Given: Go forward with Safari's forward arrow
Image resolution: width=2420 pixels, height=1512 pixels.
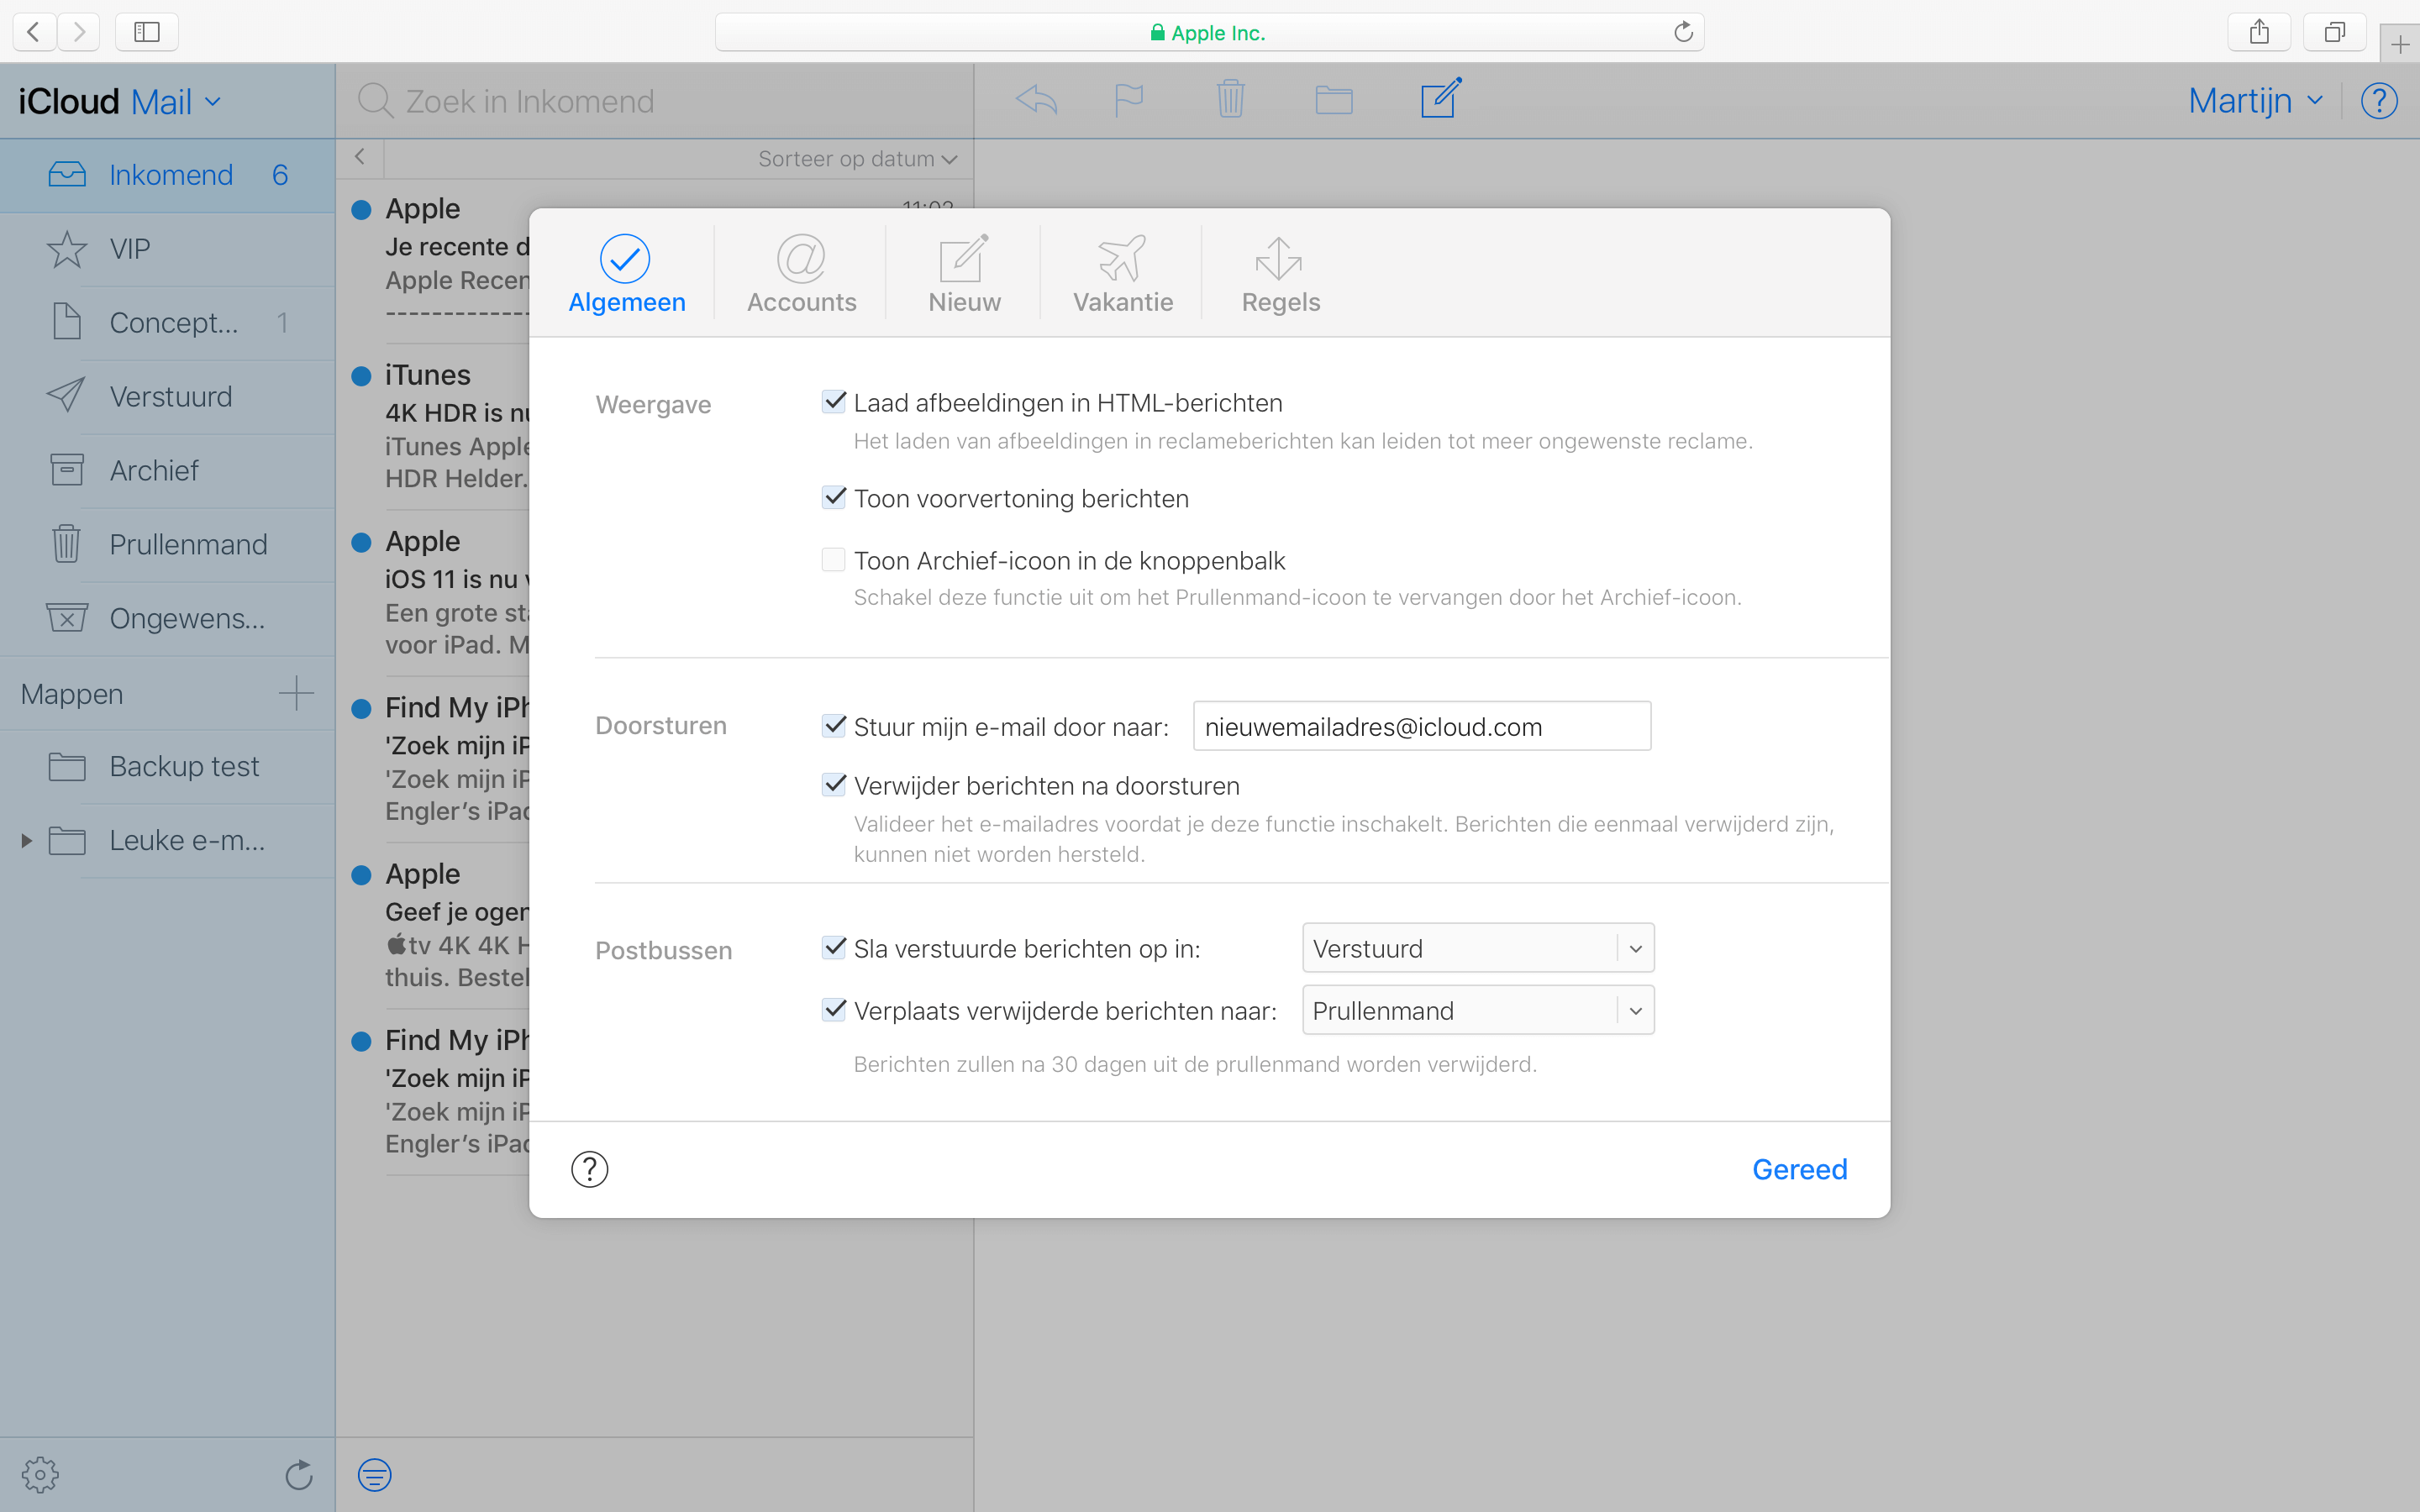Looking at the screenshot, I should pyautogui.click(x=79, y=32).
